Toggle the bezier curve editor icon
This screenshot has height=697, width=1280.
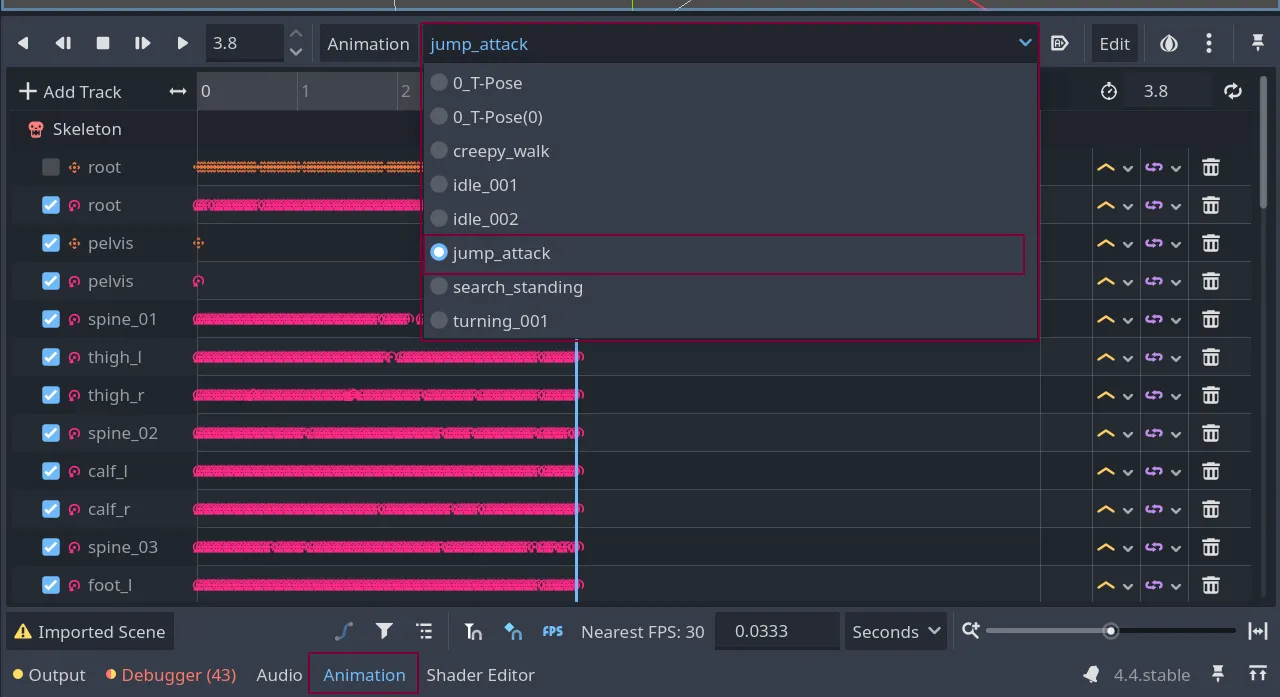[344, 631]
